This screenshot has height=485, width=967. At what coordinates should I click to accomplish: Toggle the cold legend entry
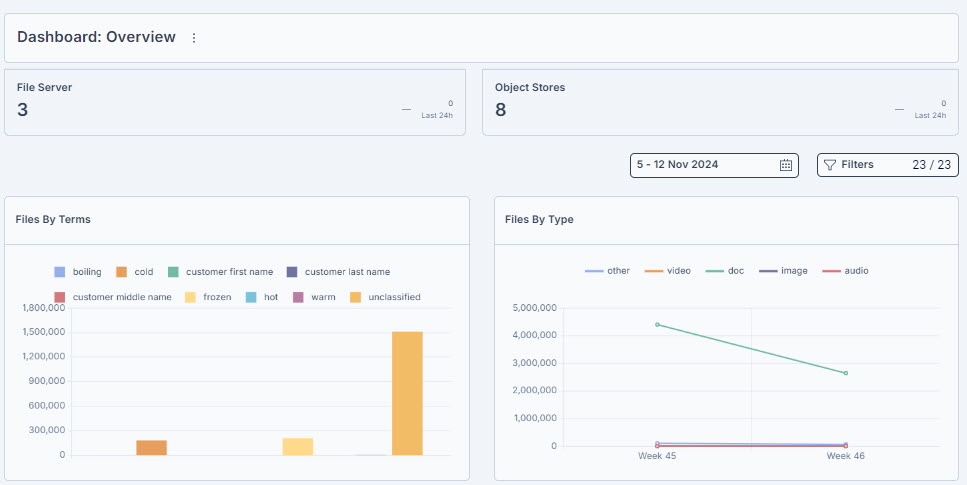click(134, 272)
